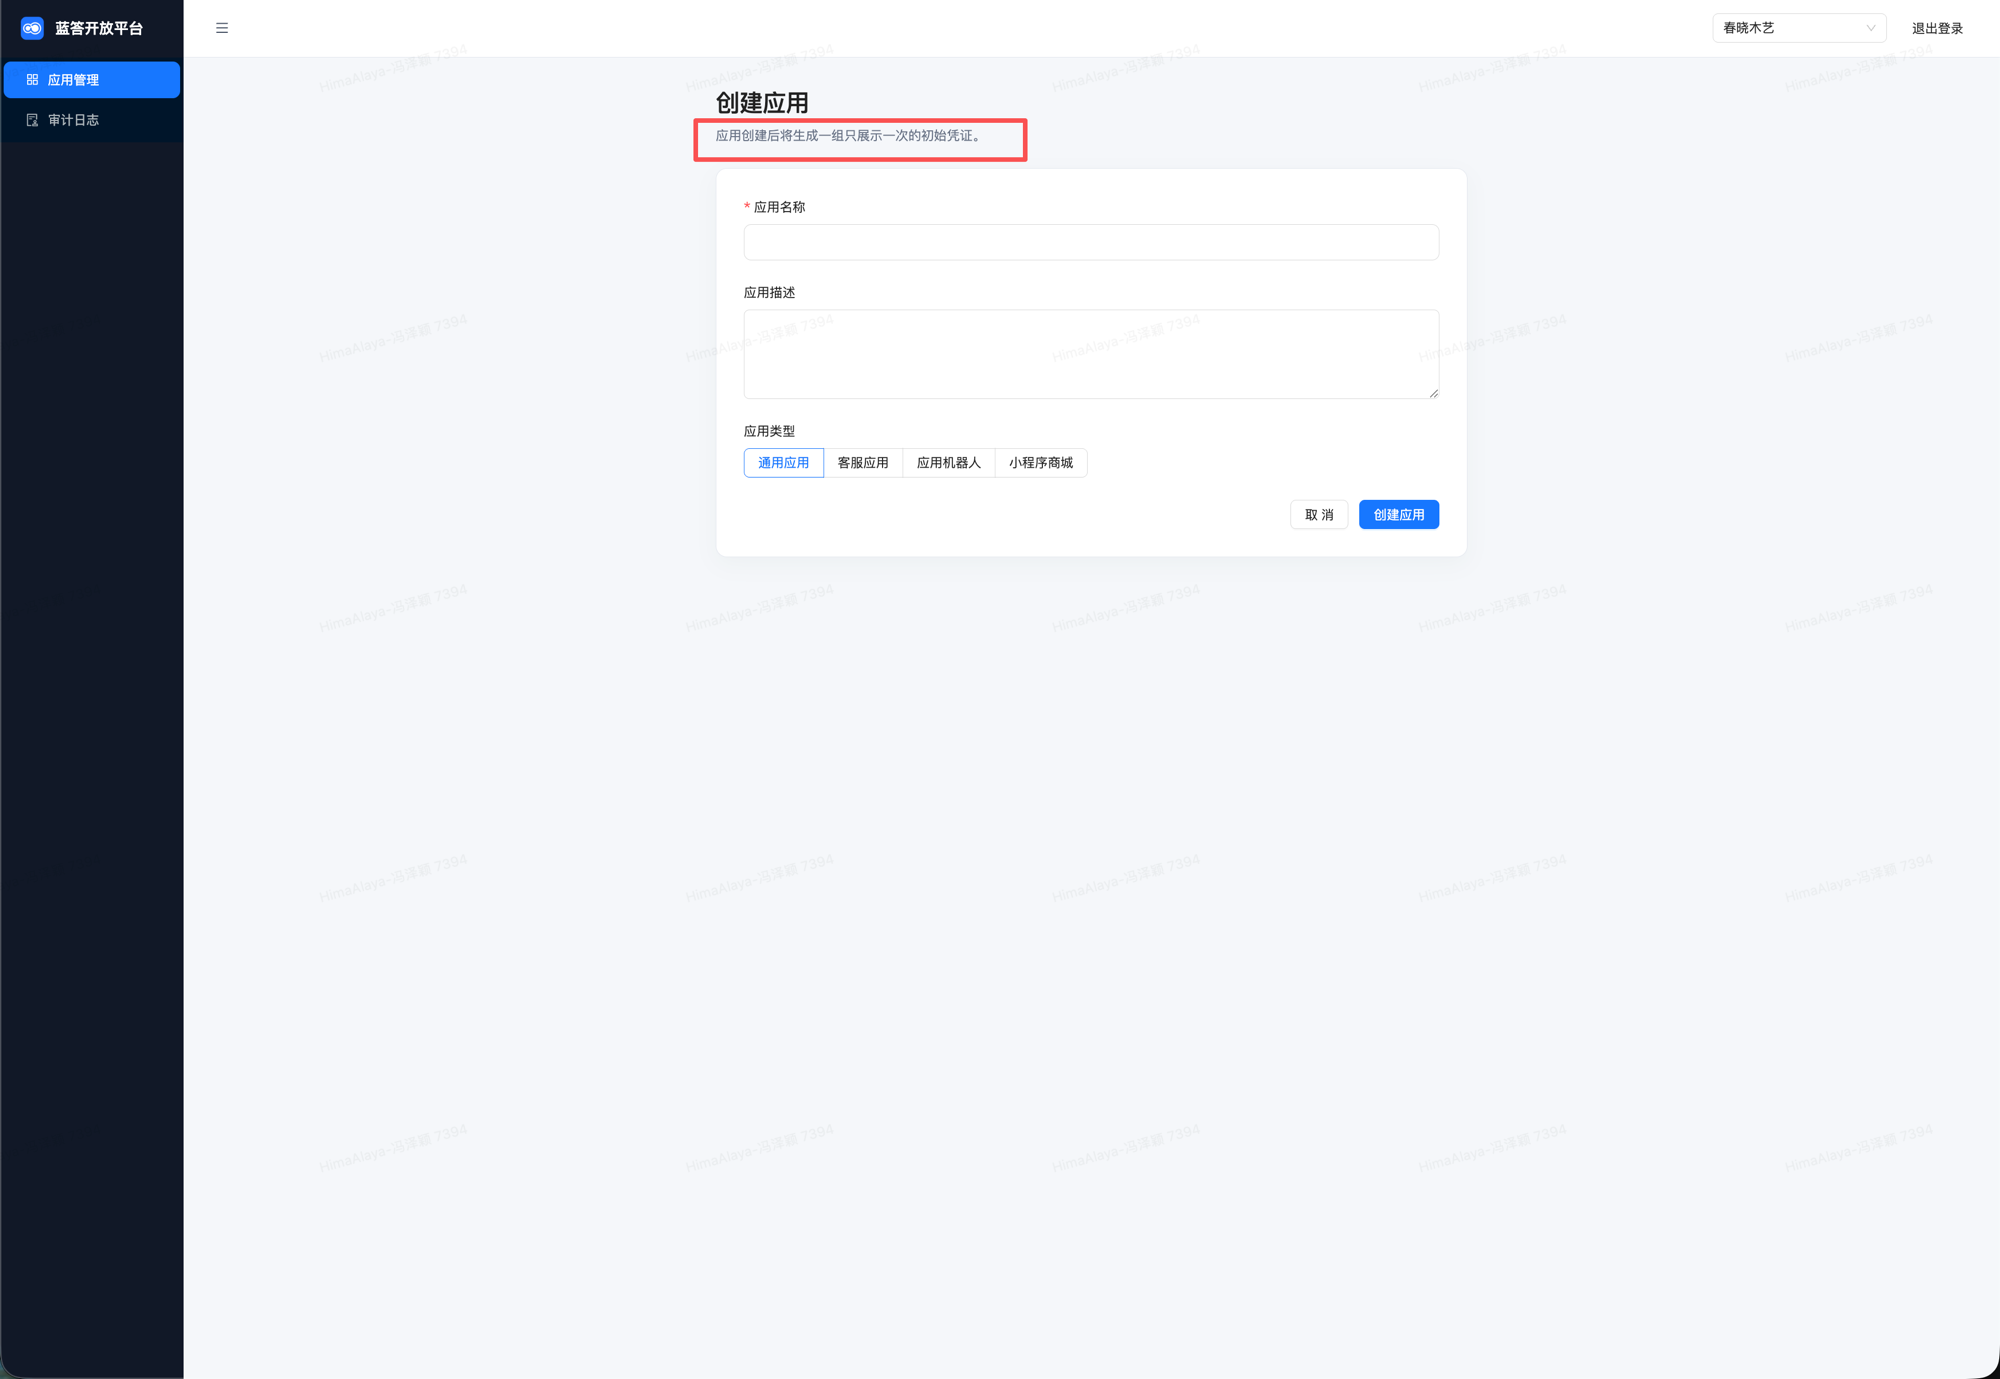This screenshot has height=1379, width=2000.
Task: Click the 应用类型 label
Action: [x=769, y=431]
